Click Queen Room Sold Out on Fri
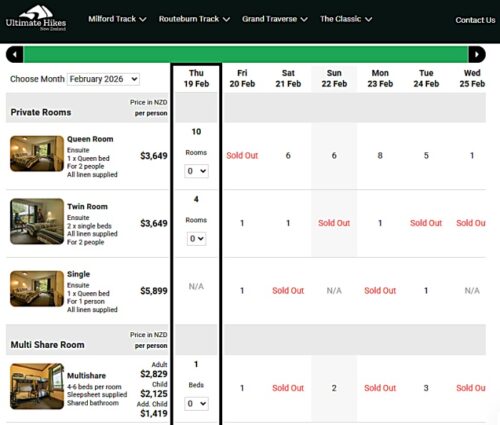Viewport: 500px width, 425px height. pyautogui.click(x=242, y=156)
